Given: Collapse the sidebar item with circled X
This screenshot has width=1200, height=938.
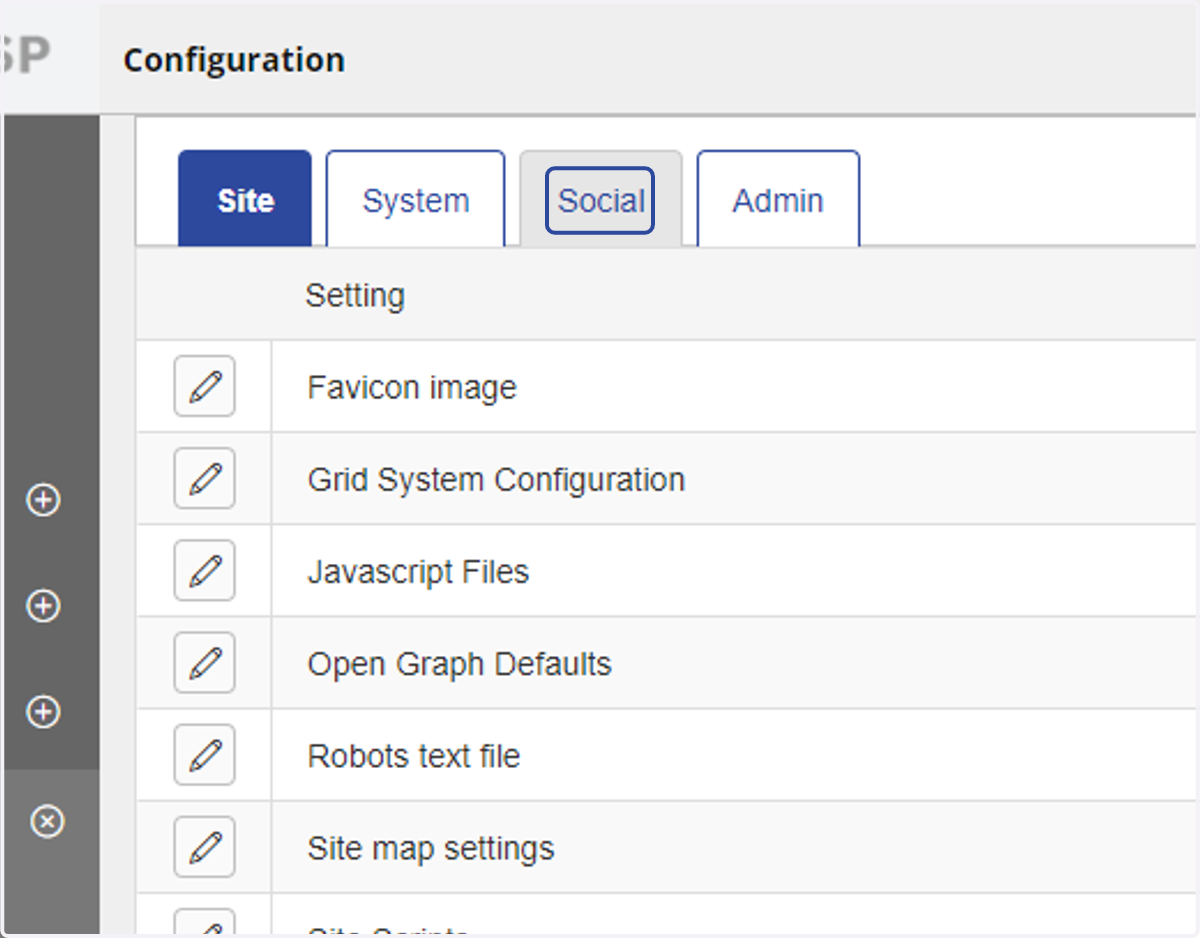Looking at the screenshot, I should pos(47,822).
